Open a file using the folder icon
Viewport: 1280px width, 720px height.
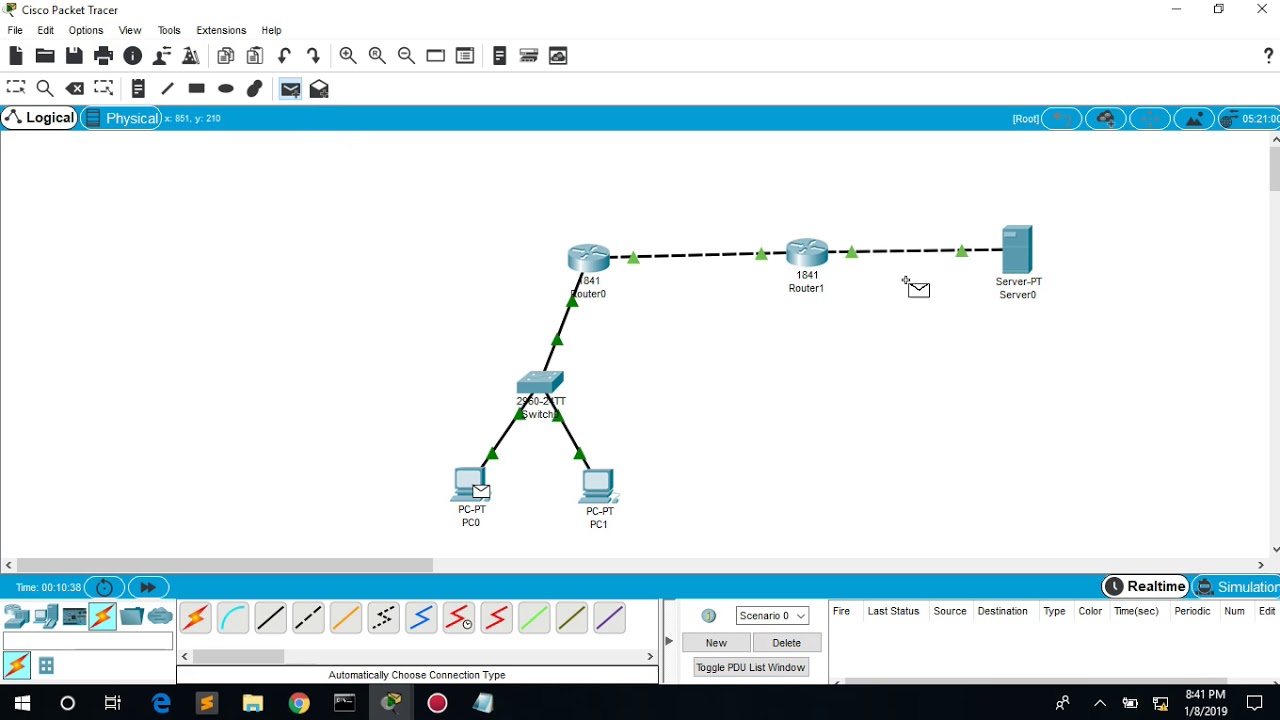pyautogui.click(x=45, y=56)
